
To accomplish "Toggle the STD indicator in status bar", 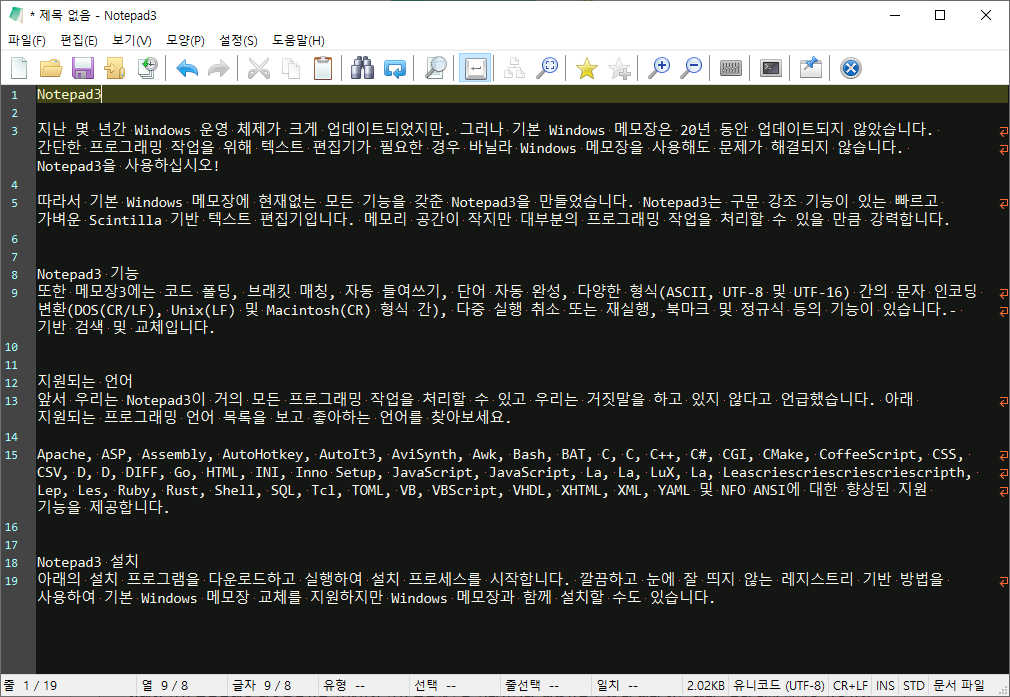I will pos(913,685).
